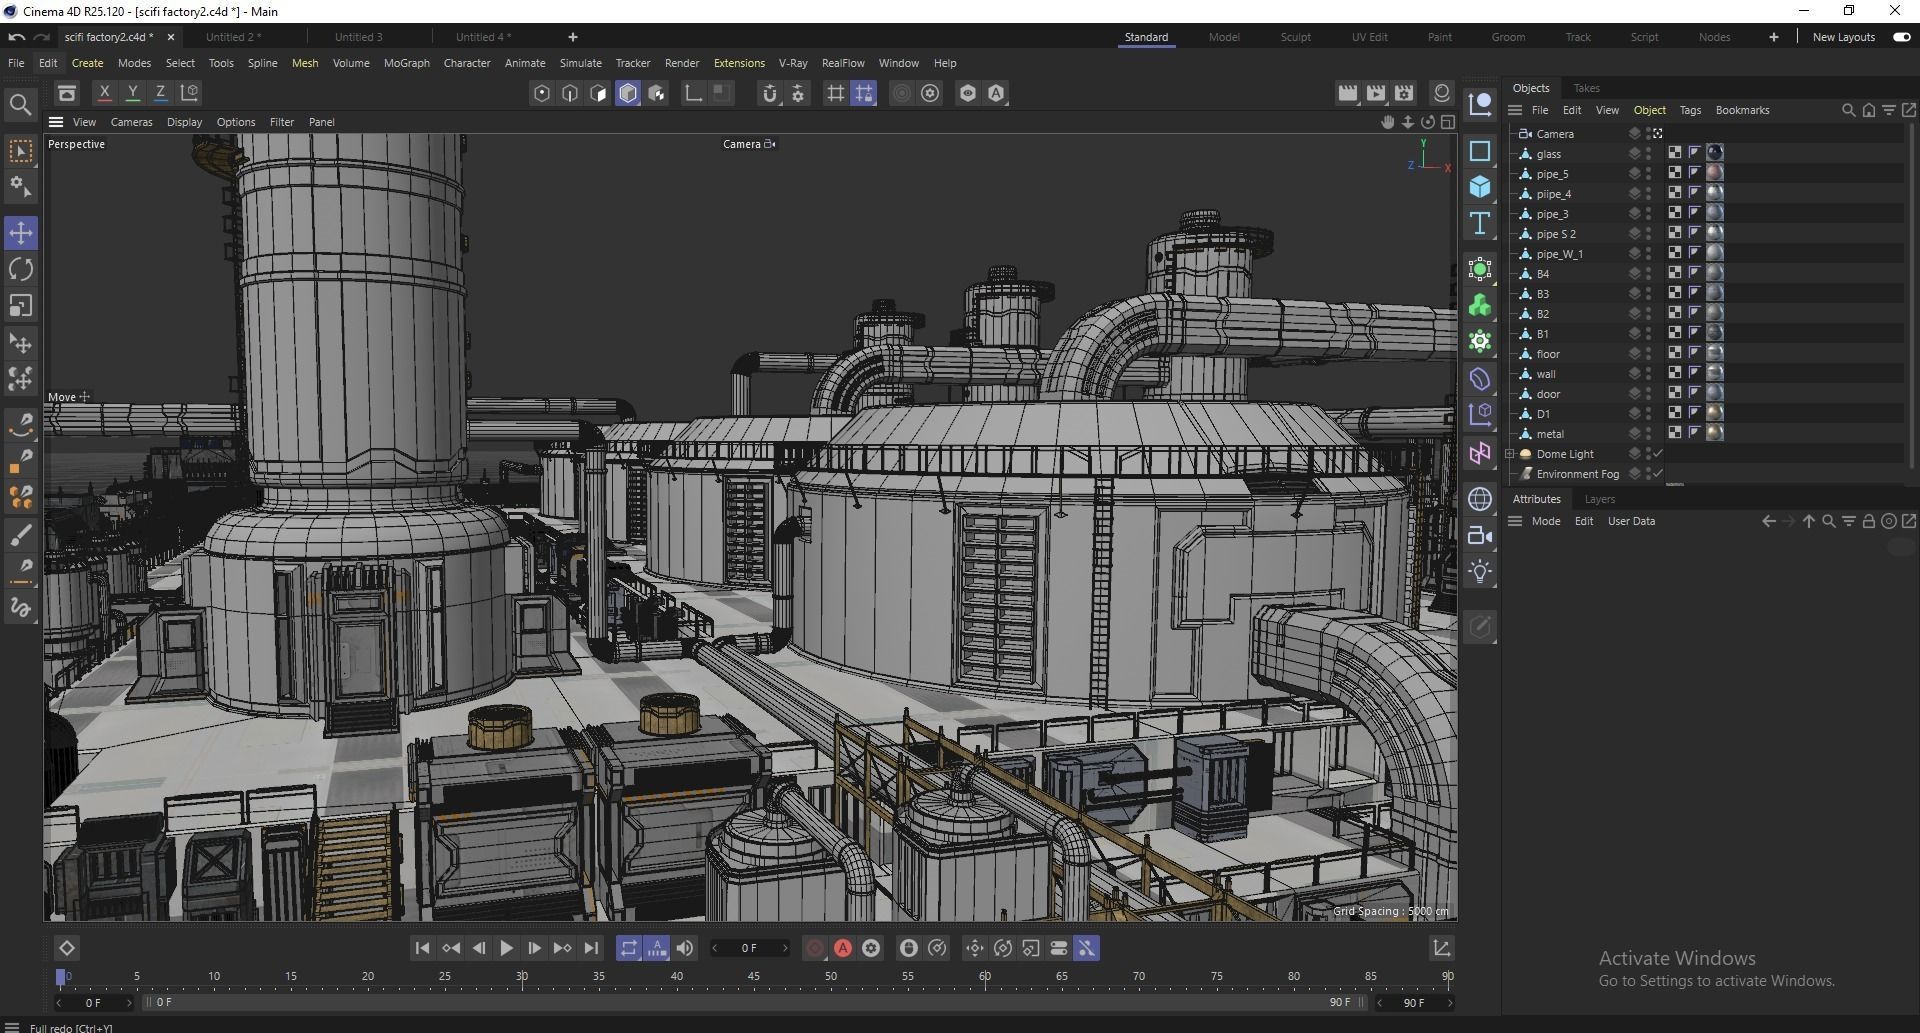Switch to the Untitled 3 document tab

click(358, 37)
